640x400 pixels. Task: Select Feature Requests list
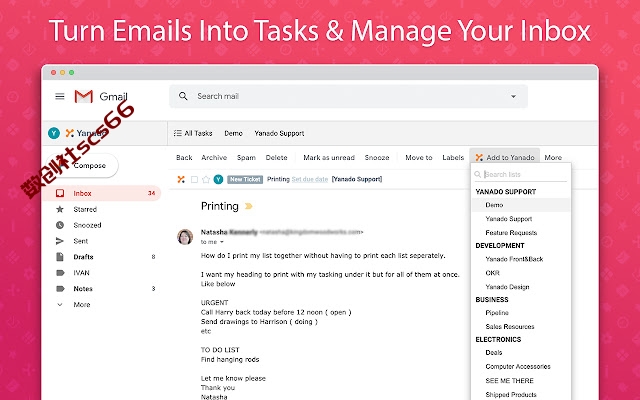pos(511,233)
